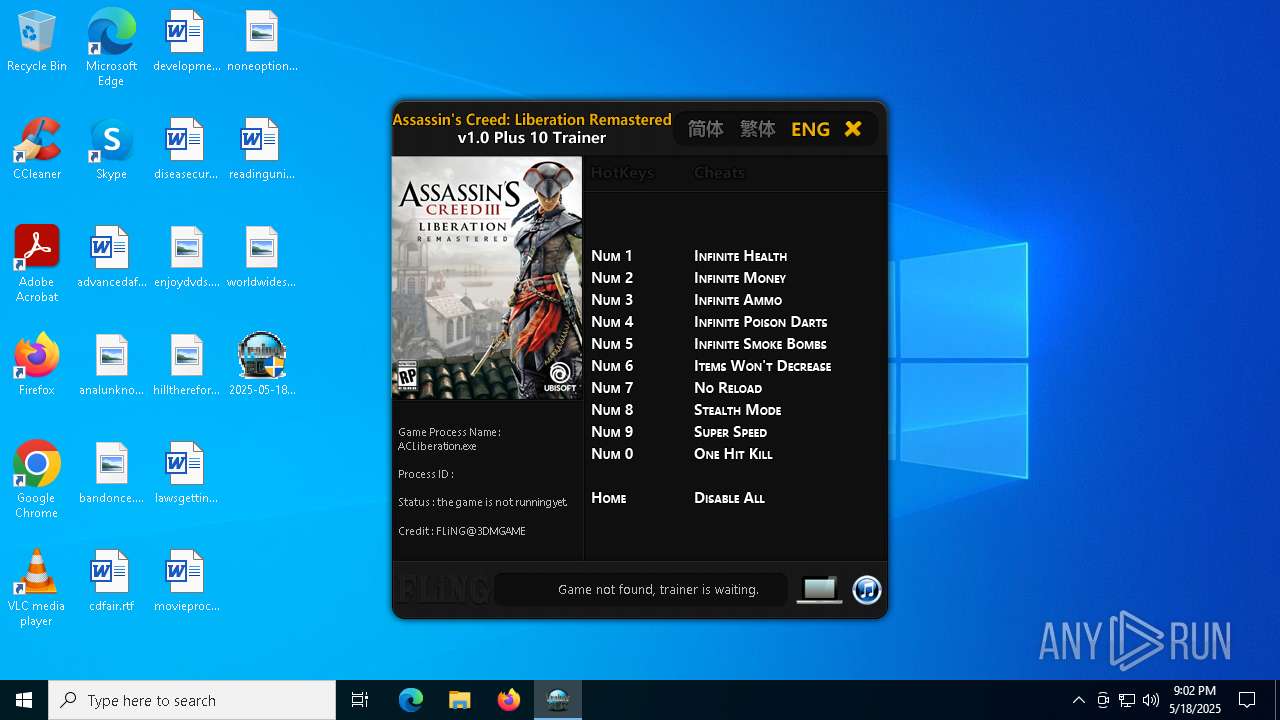Select the Firefox desktop shortcut

coord(37,366)
